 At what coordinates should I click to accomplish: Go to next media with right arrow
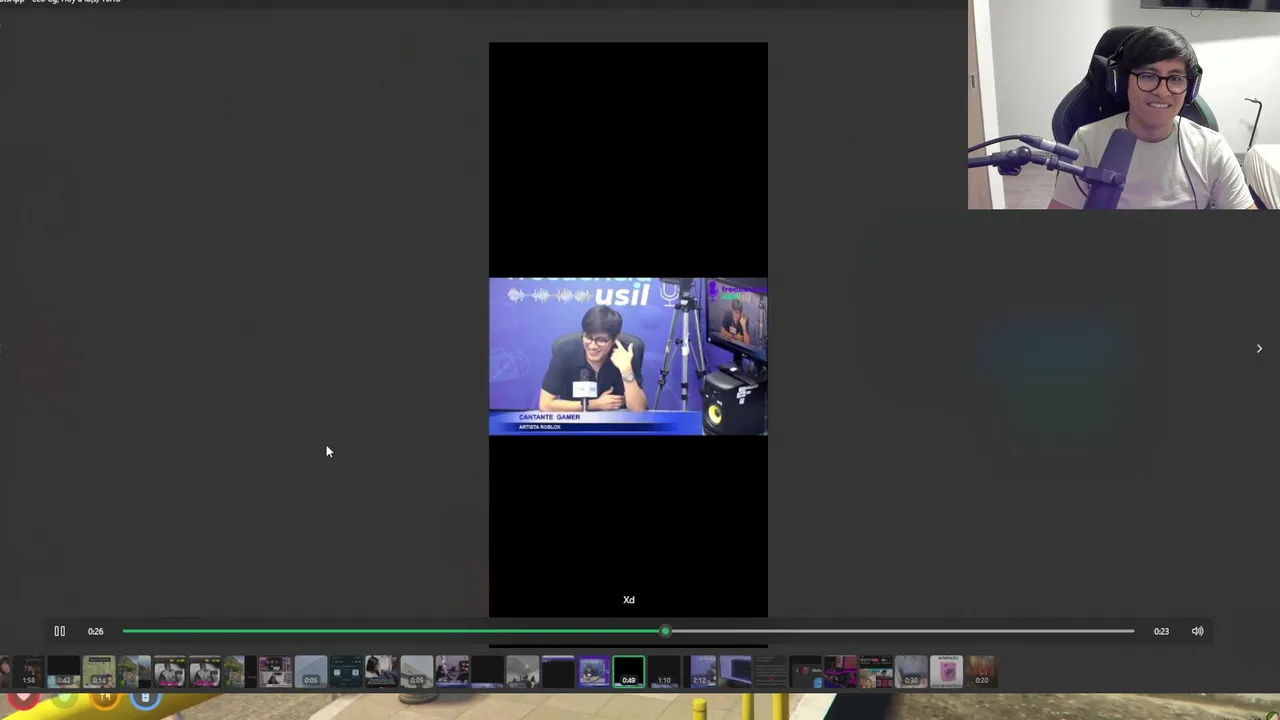coord(1259,348)
